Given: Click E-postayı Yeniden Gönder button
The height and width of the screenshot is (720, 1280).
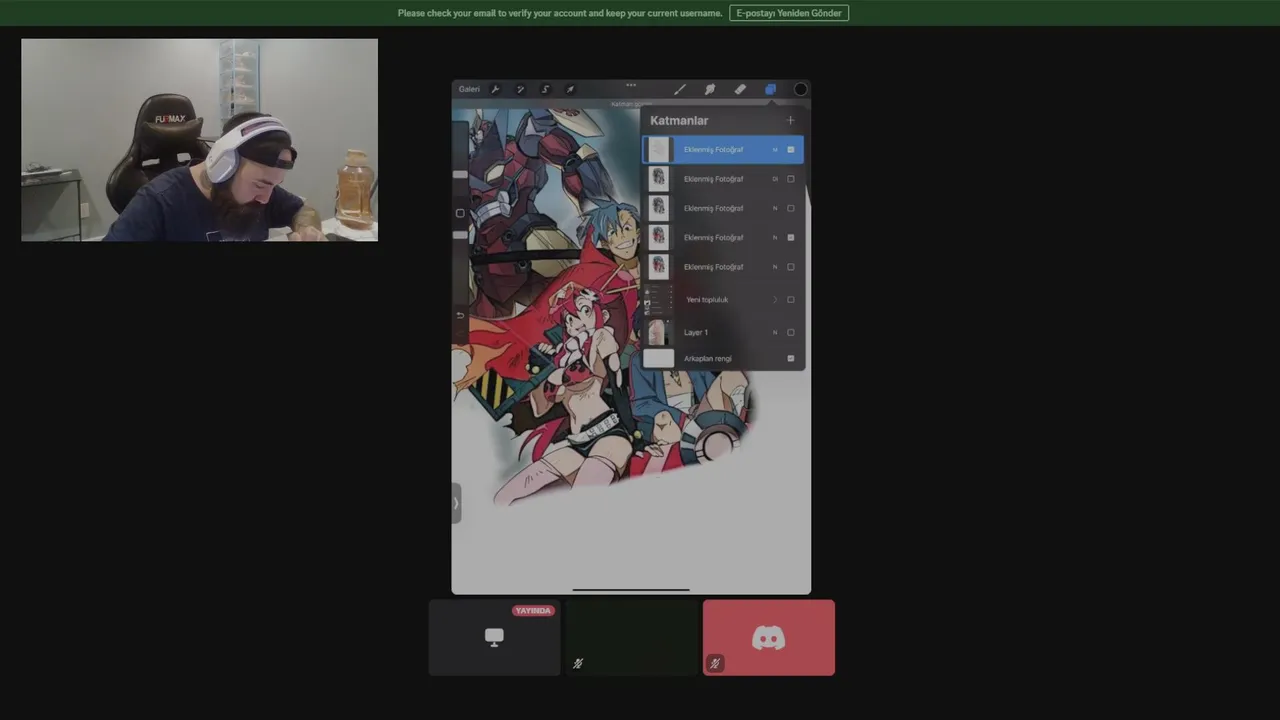Looking at the screenshot, I should coord(789,13).
